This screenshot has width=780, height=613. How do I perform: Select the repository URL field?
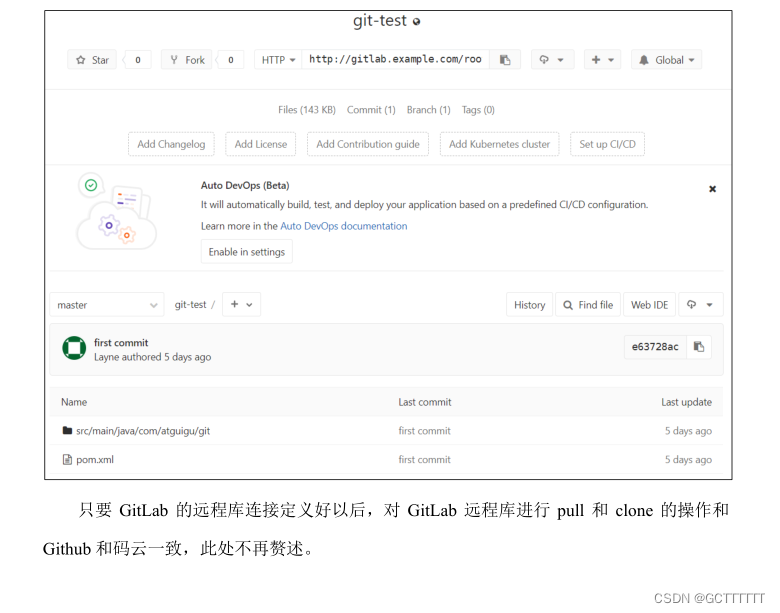click(395, 60)
